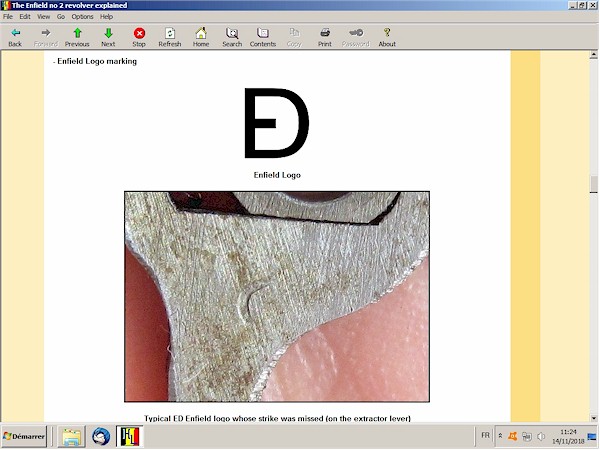Viewport: 600px width, 450px height.
Task: Open the Options menu
Action: 82,17
